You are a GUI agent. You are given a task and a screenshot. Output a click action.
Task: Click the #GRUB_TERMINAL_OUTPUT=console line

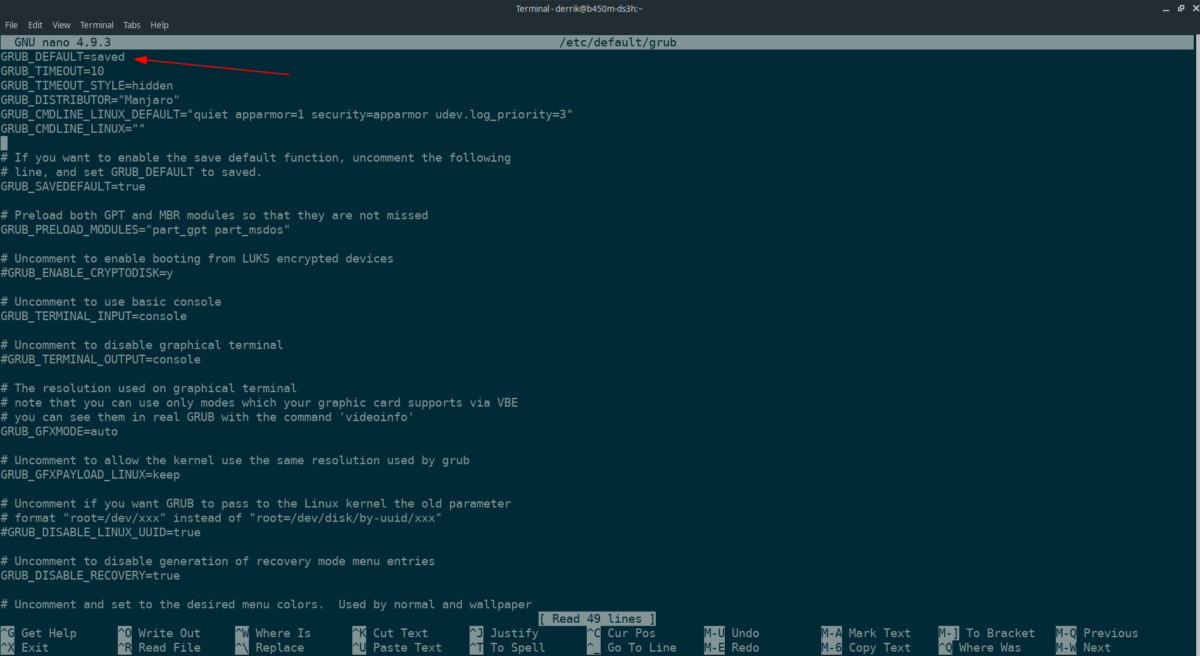tap(101, 359)
